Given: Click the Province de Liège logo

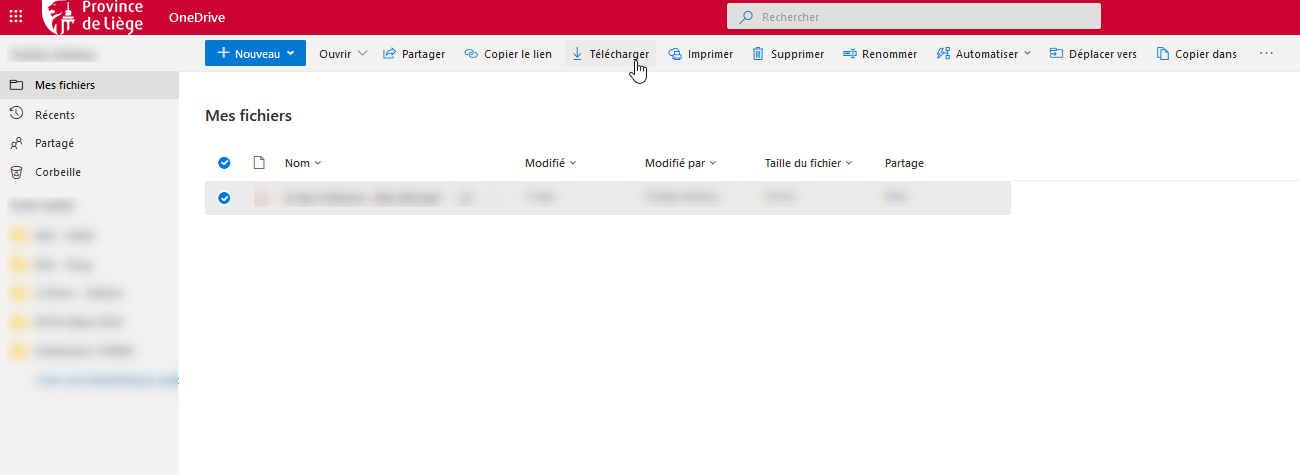Looking at the screenshot, I should 93,16.
